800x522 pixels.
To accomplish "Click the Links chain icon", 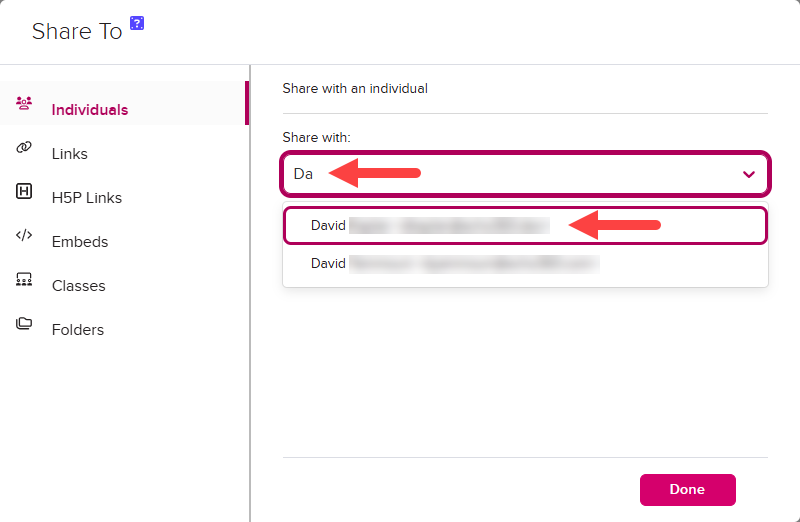I will tap(25, 148).
